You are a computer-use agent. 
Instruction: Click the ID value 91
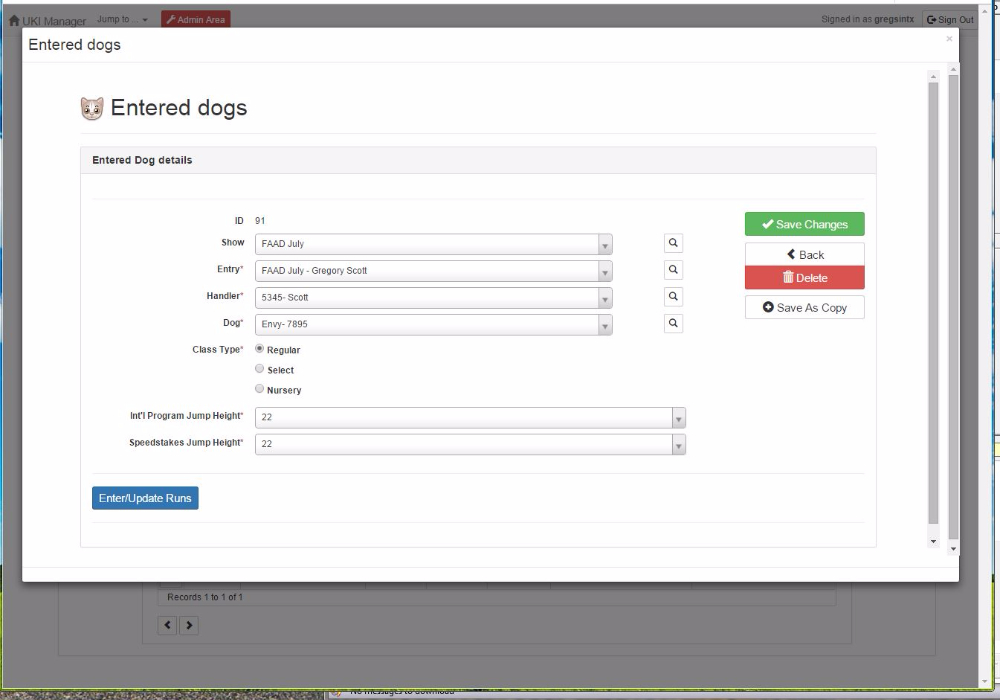click(260, 221)
